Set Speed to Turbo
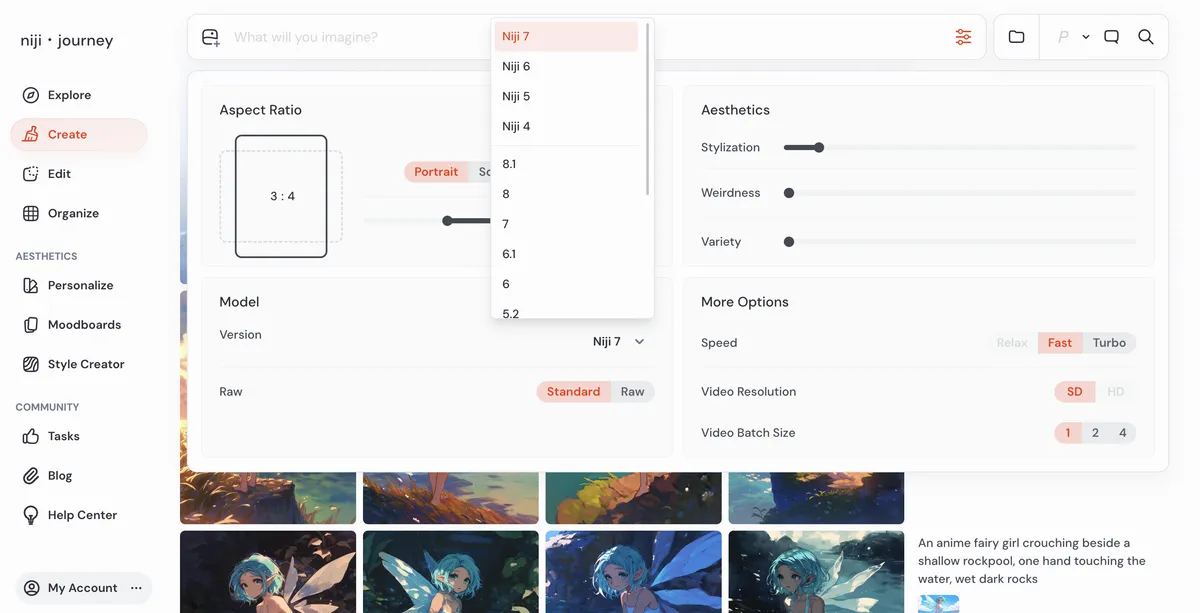The height and width of the screenshot is (613, 1200). pos(1109,343)
